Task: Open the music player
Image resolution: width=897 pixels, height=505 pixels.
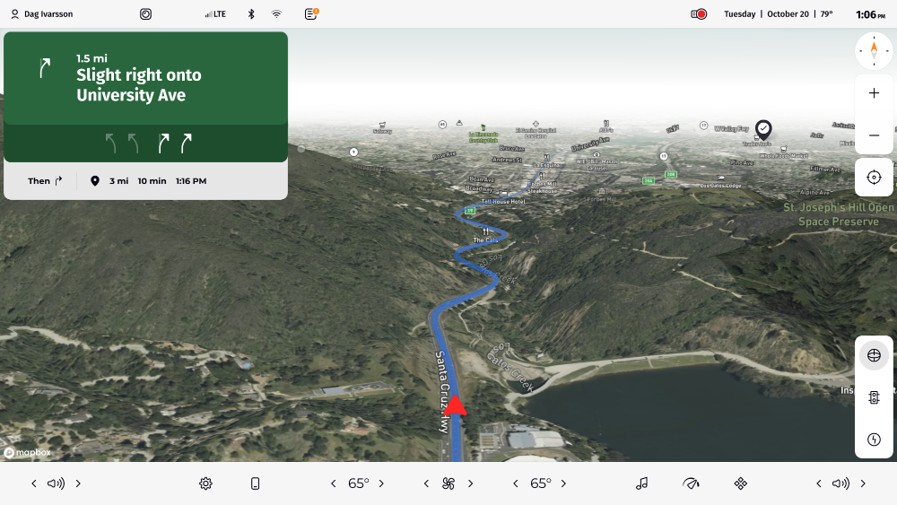Action: [x=642, y=484]
